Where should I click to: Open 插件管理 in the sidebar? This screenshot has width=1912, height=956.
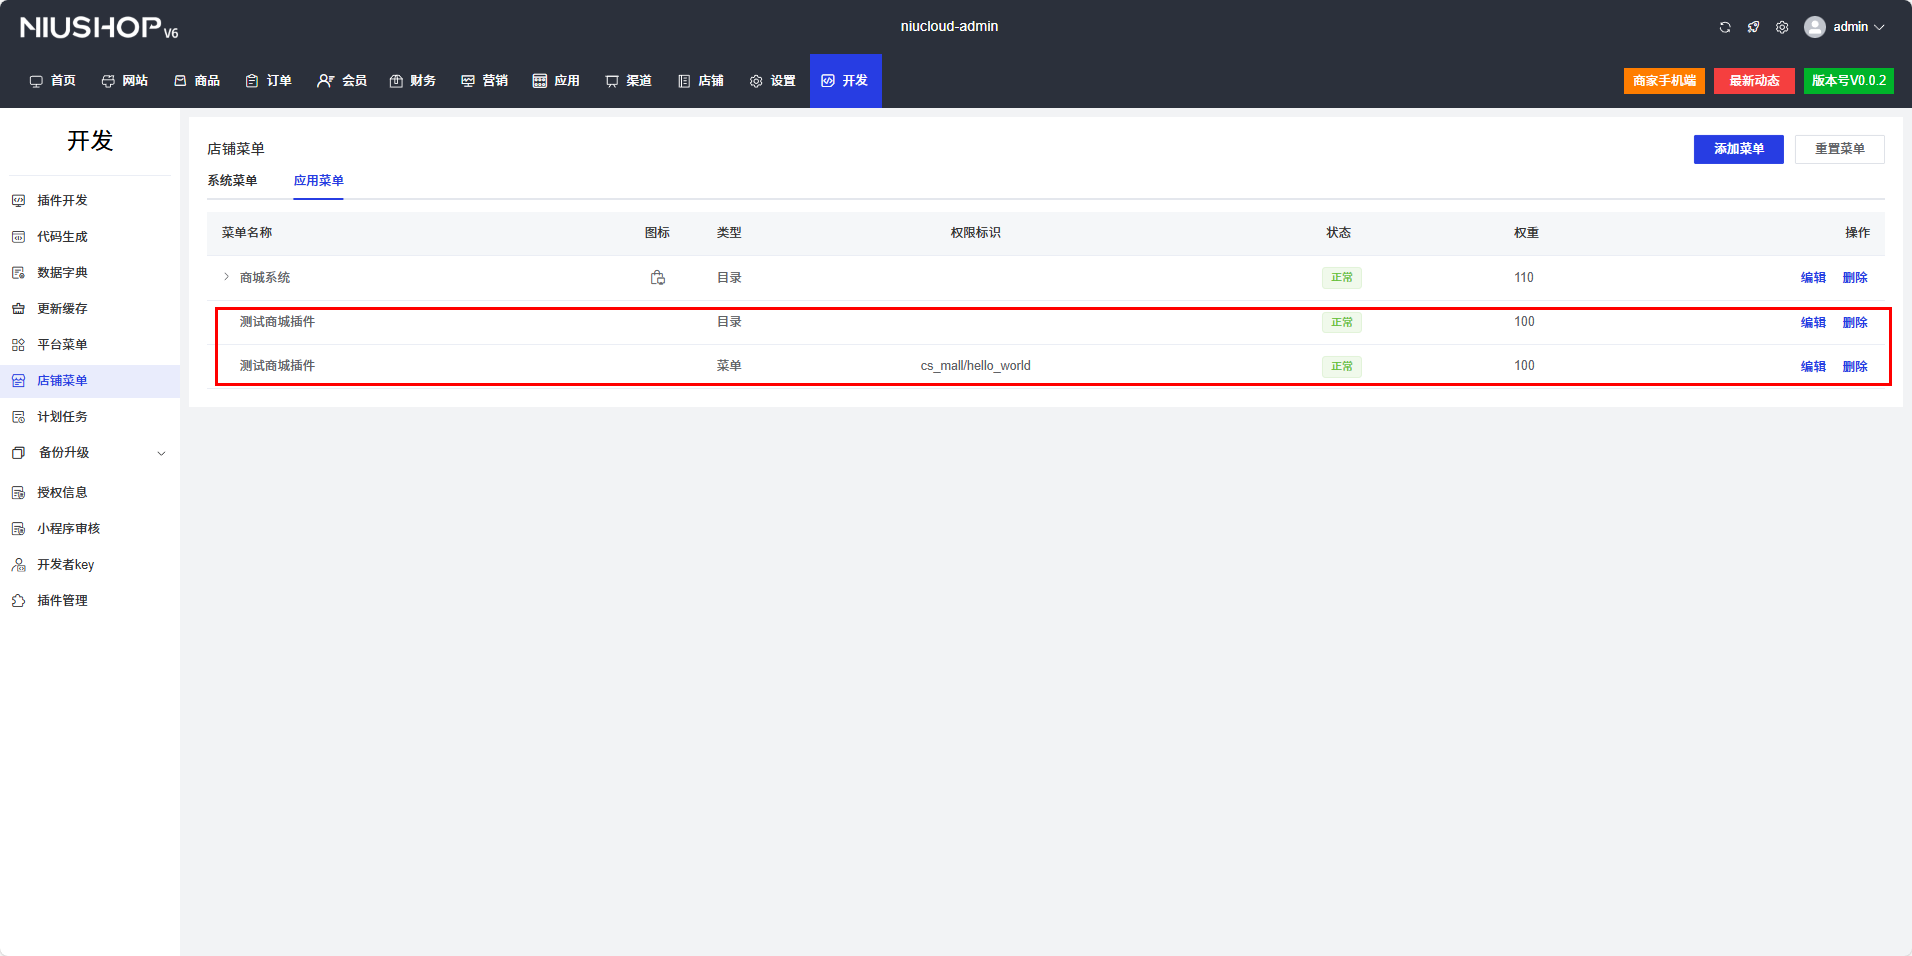pos(62,601)
